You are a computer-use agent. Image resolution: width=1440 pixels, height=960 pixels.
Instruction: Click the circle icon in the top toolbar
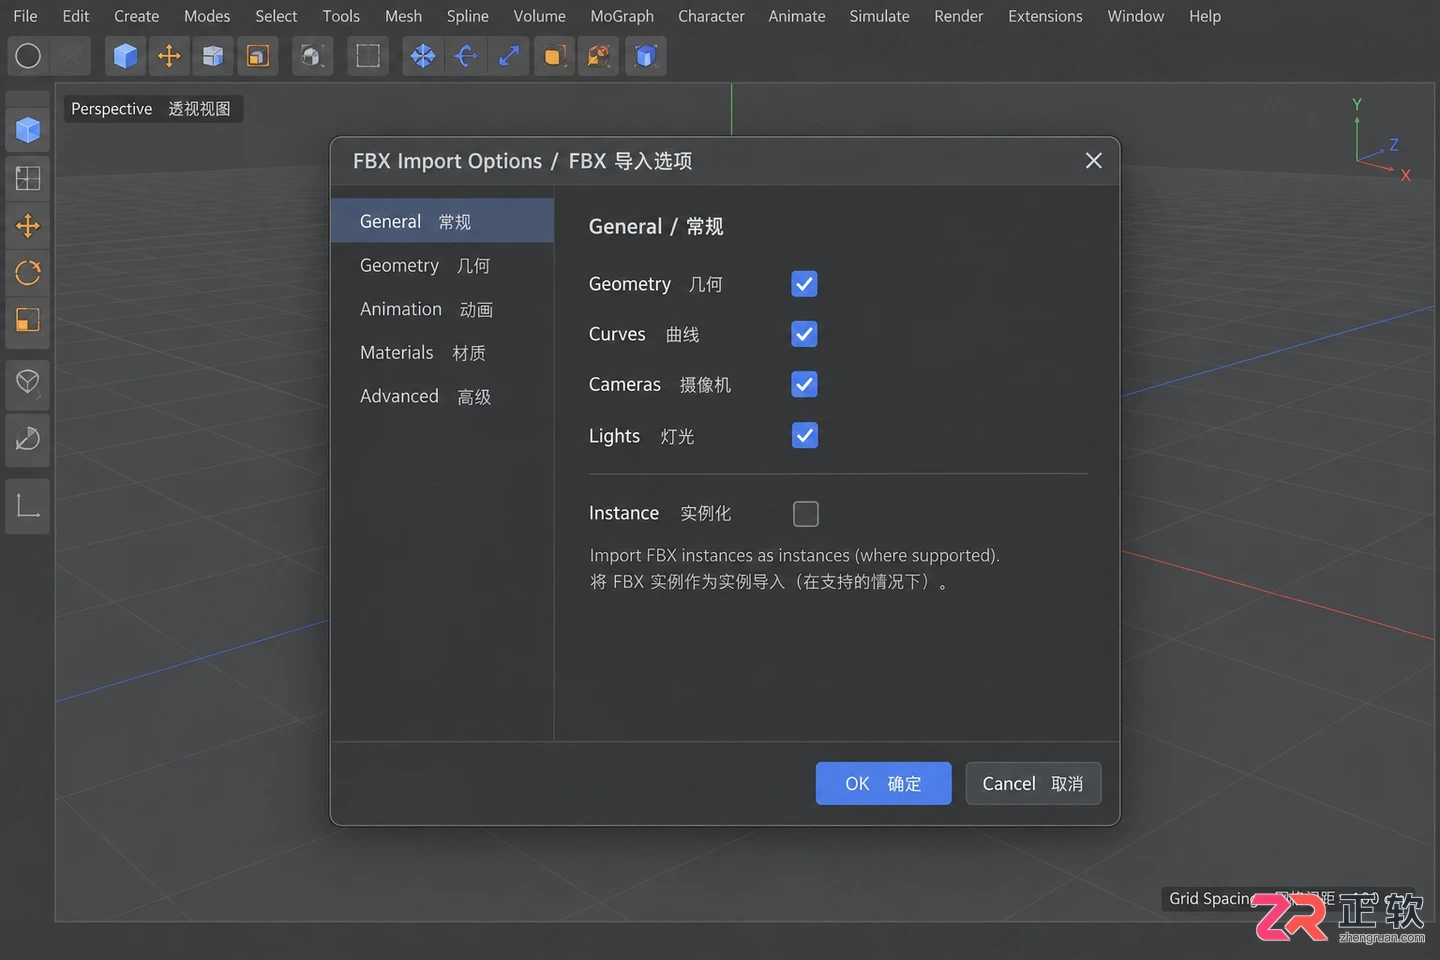[28, 56]
